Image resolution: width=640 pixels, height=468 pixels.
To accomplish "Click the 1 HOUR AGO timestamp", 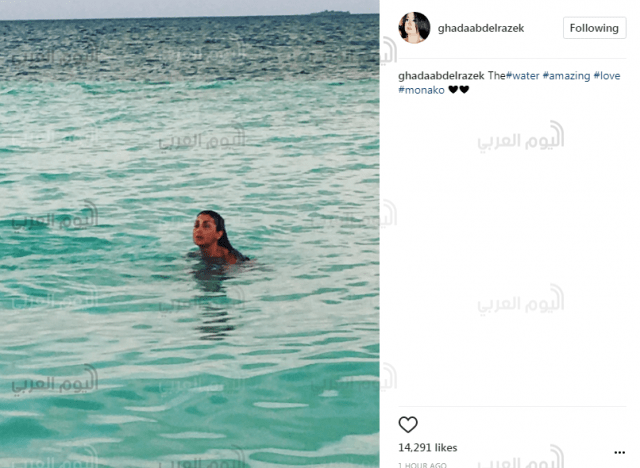I will pyautogui.click(x=422, y=465).
